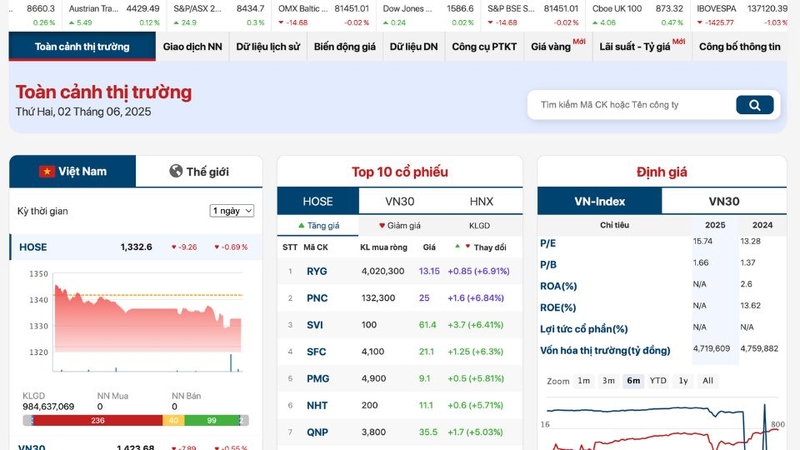Set chart zoom to 6m

(x=633, y=381)
